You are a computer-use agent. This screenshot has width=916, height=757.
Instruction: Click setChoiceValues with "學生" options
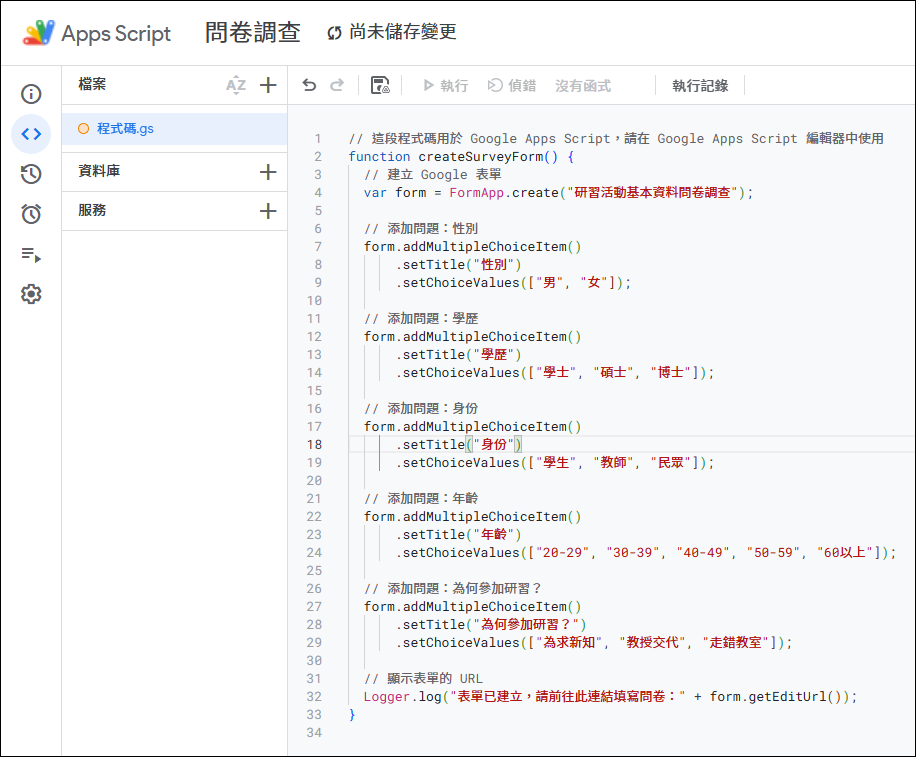click(555, 463)
